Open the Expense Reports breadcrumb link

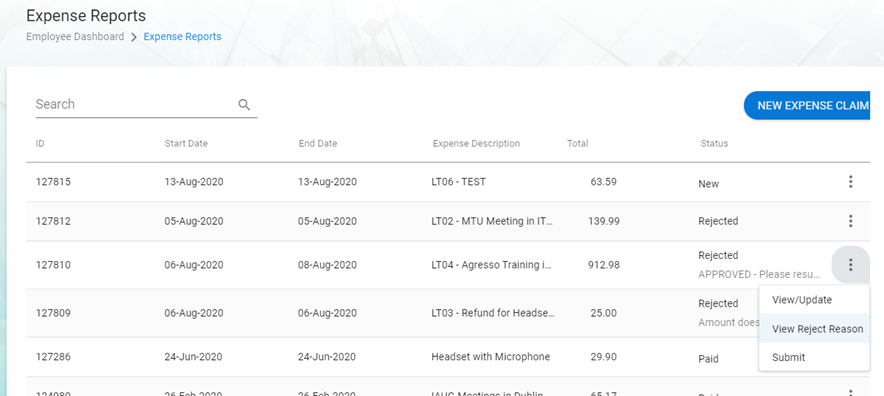click(x=182, y=37)
